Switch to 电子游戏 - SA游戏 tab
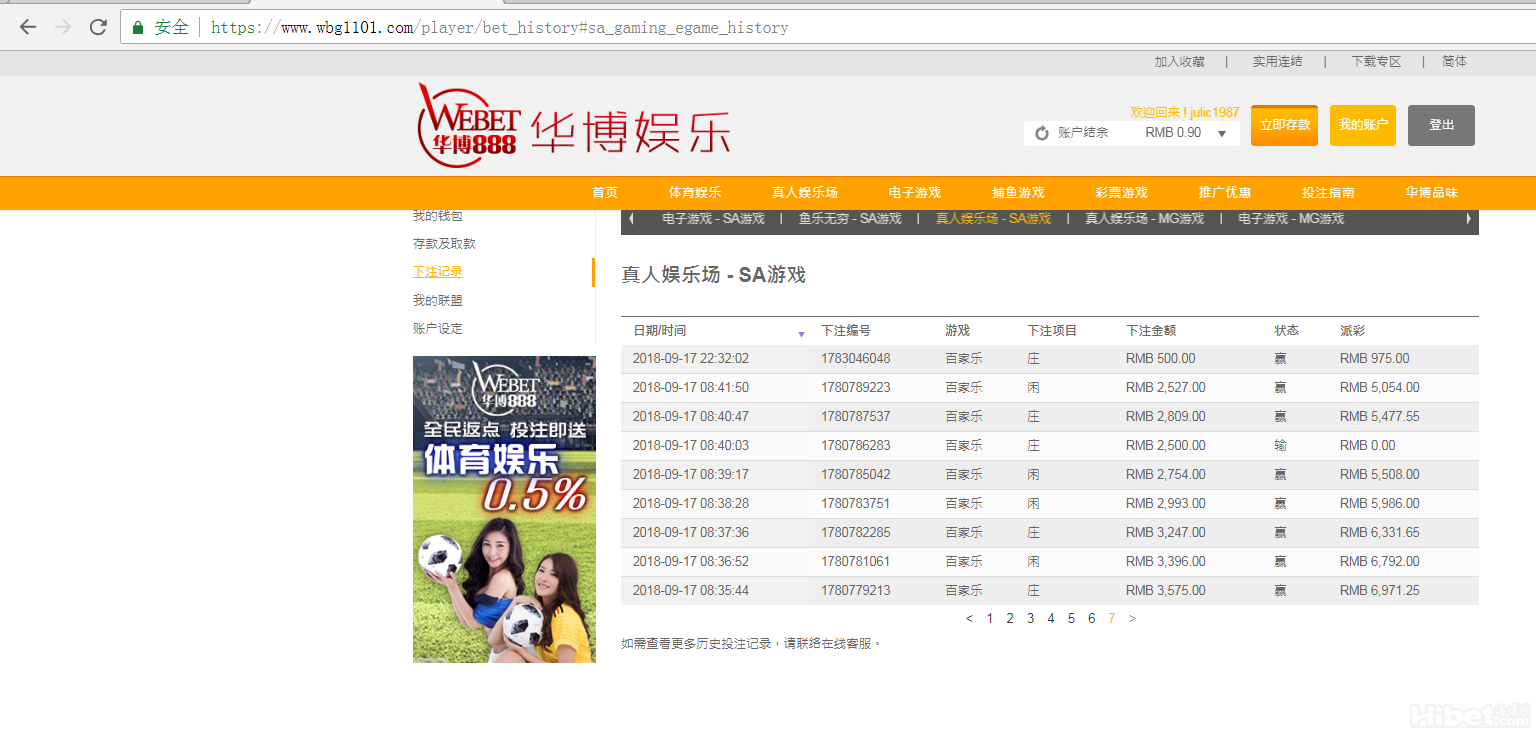1536x741 pixels. pyautogui.click(x=713, y=219)
